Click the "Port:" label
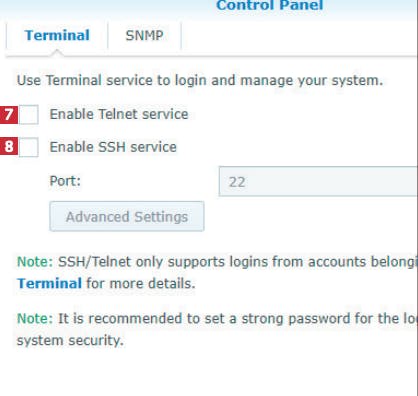 click(x=65, y=181)
